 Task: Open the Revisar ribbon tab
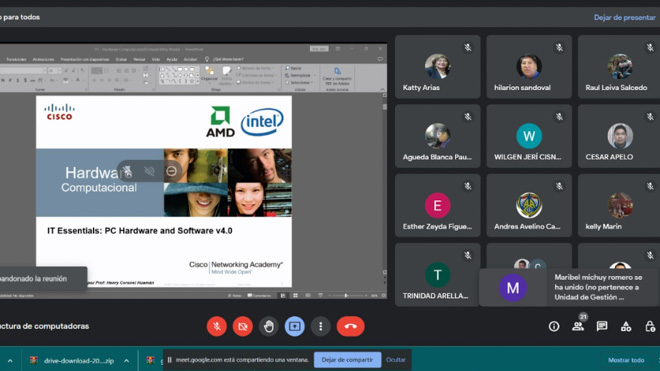[139, 59]
